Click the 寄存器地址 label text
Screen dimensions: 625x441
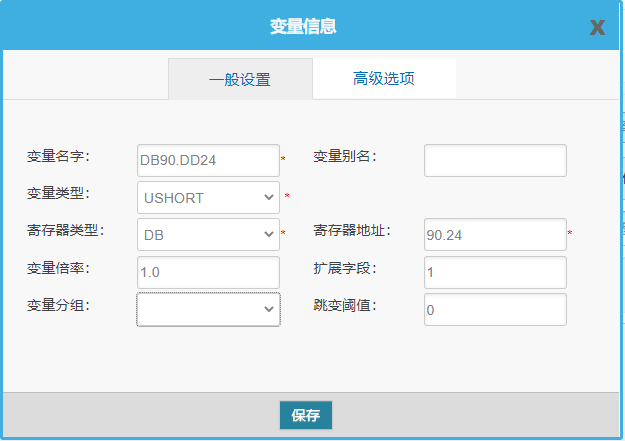pyautogui.click(x=352, y=231)
